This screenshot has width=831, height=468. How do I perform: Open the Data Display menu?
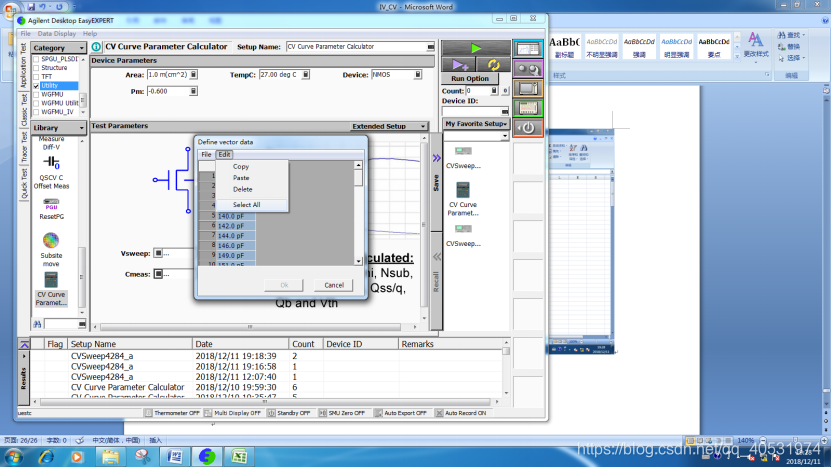[57, 33]
